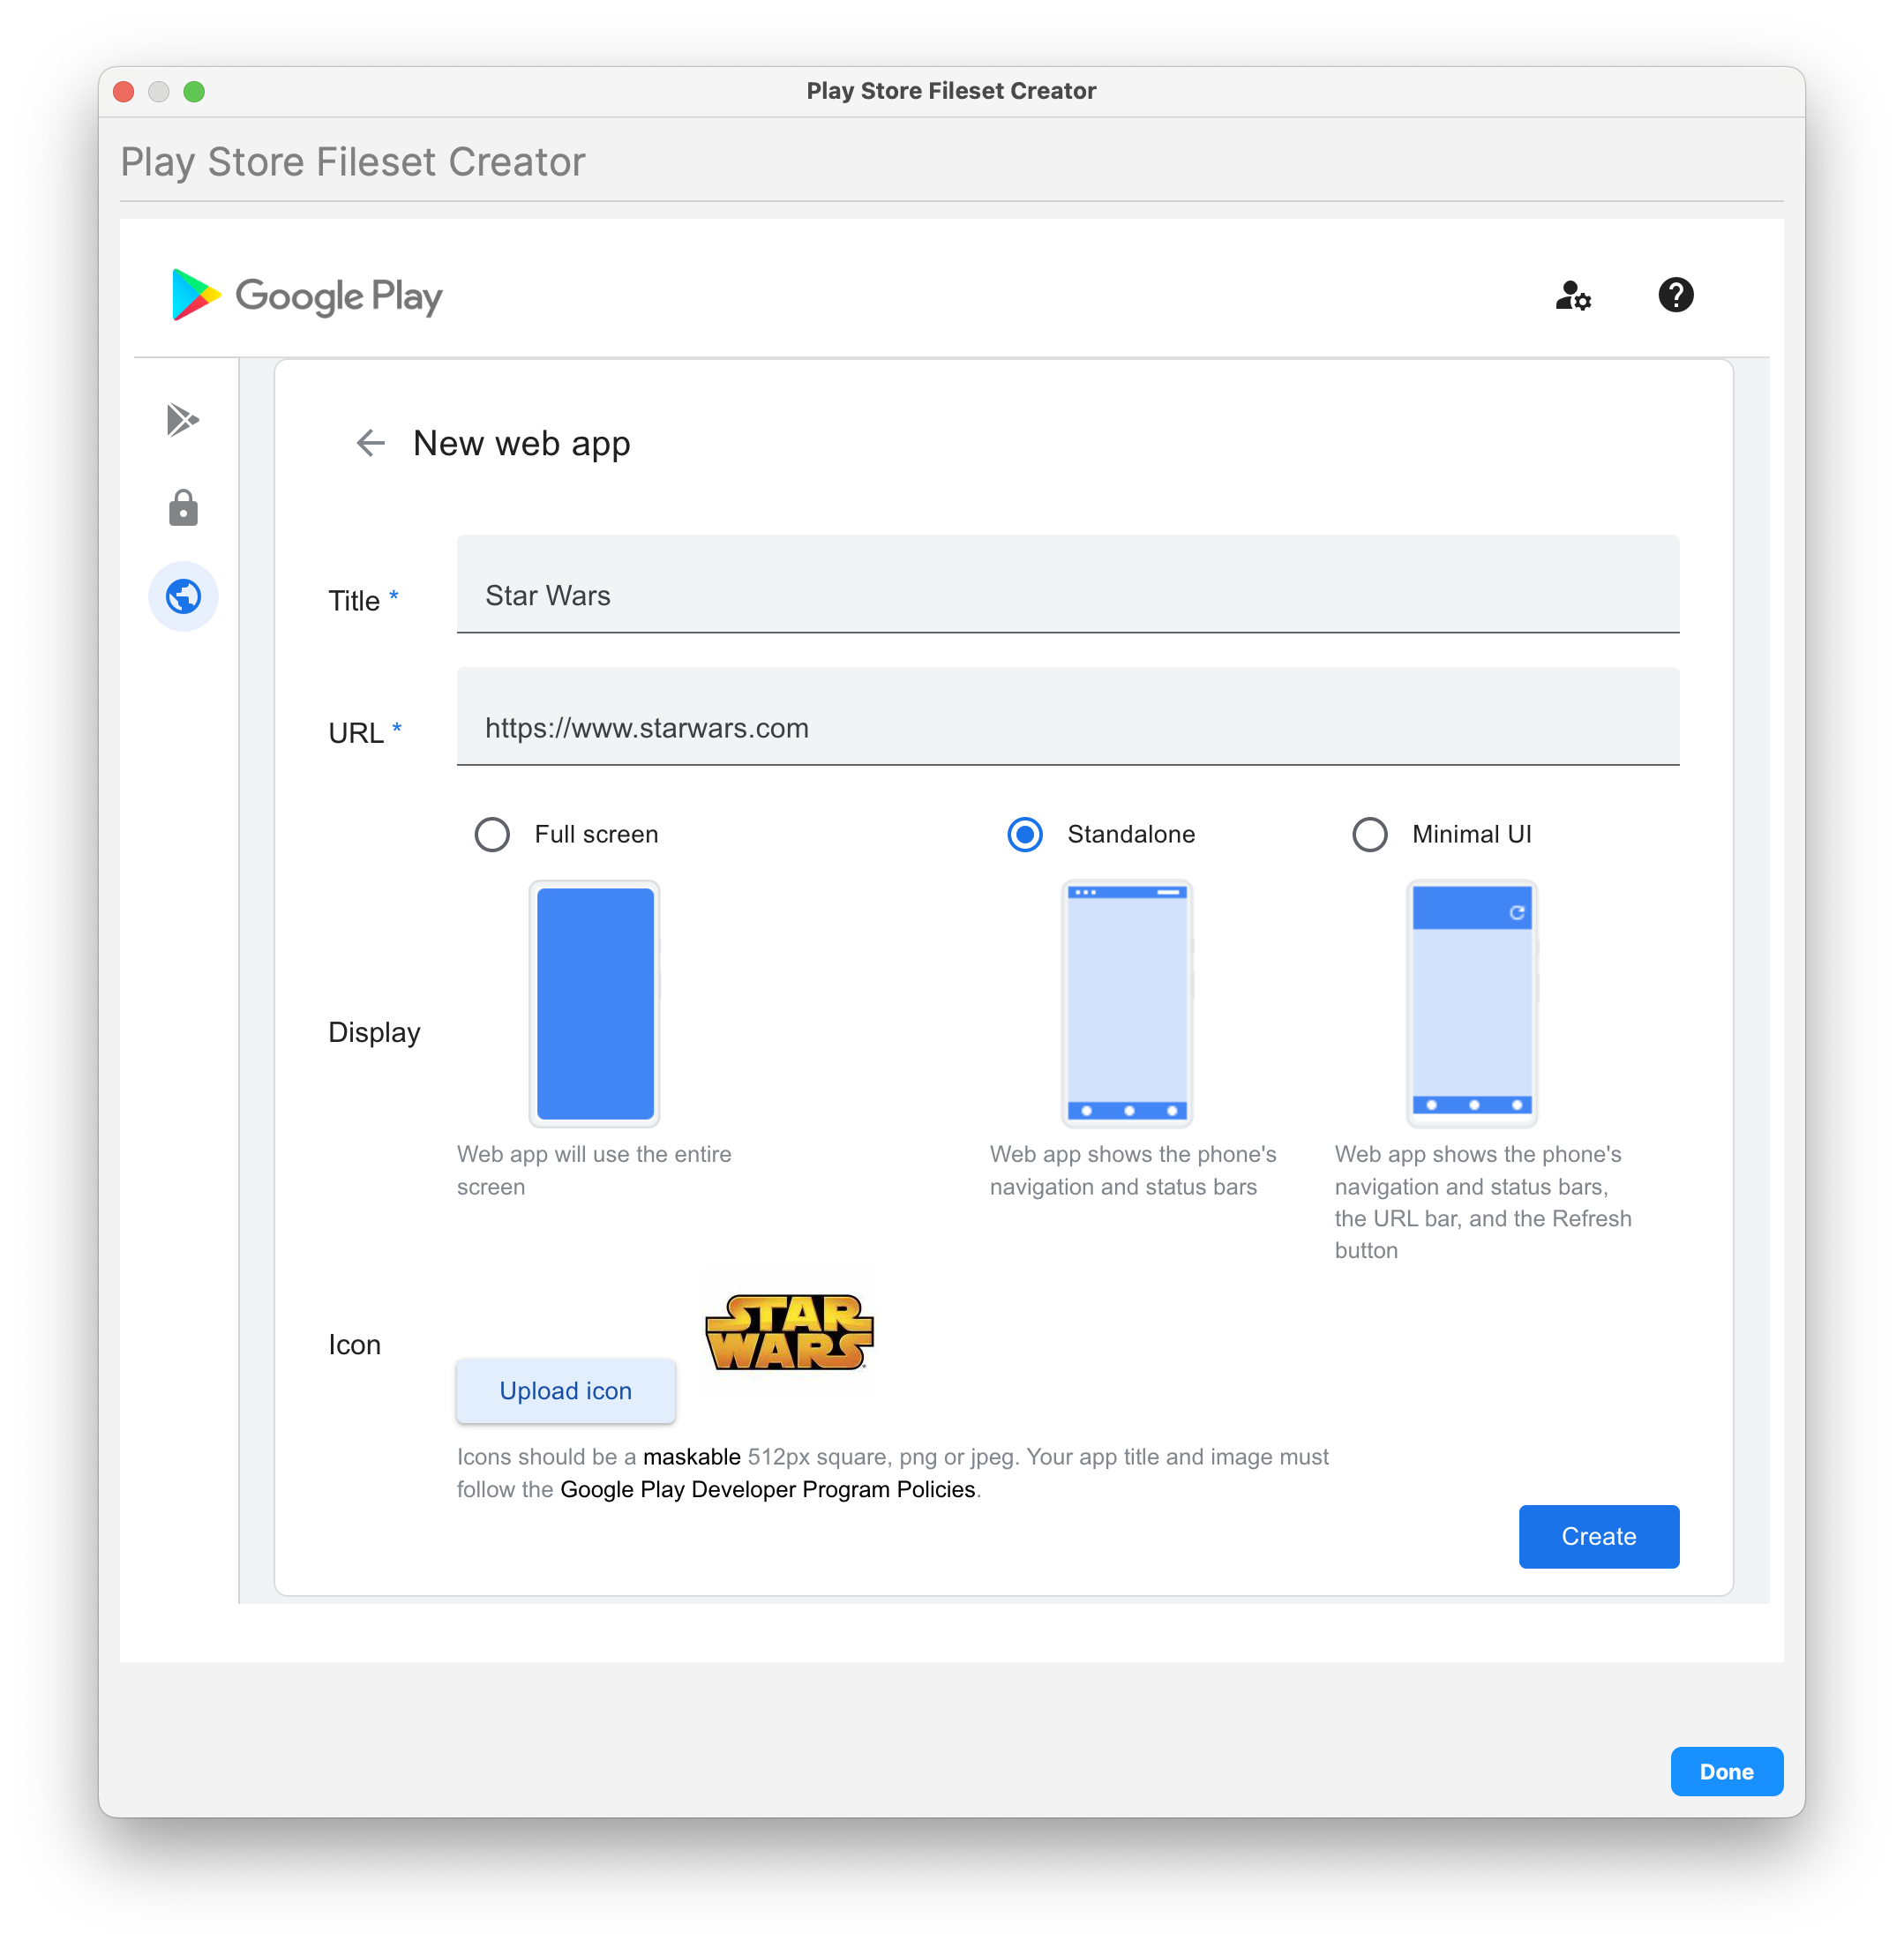Click the Play Store Fileset Creator header text
The image size is (1904, 1948).
coord(353,162)
